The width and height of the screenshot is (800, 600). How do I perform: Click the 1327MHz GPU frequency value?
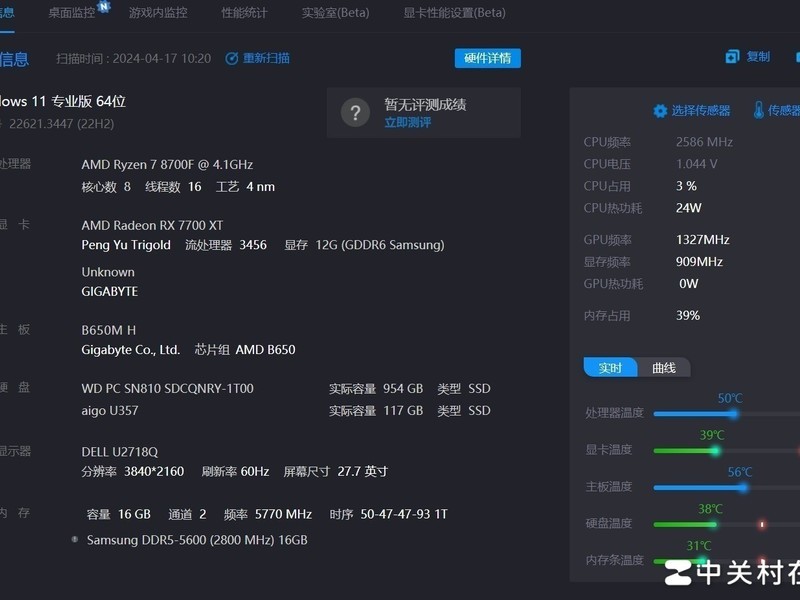[703, 240]
